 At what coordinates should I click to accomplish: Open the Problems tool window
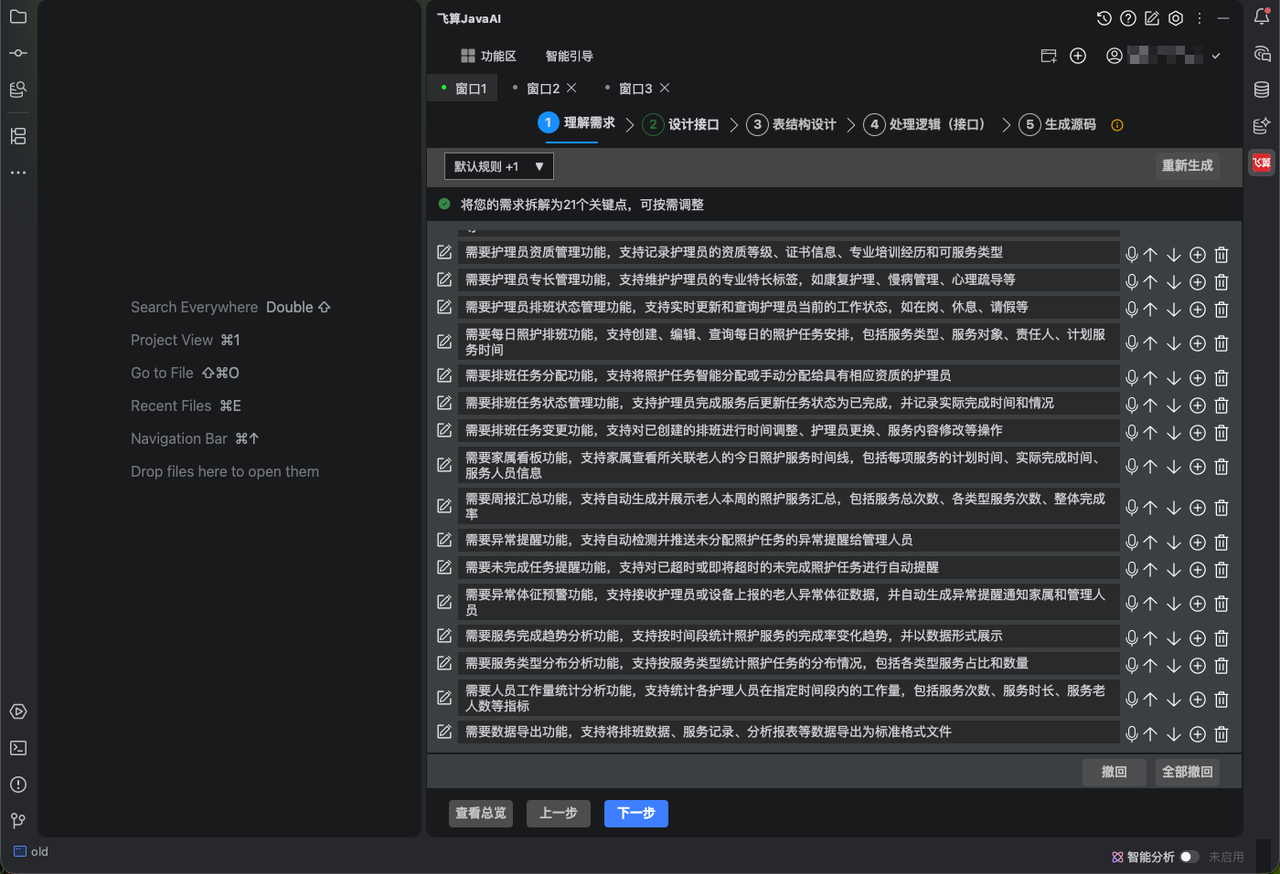[18, 784]
